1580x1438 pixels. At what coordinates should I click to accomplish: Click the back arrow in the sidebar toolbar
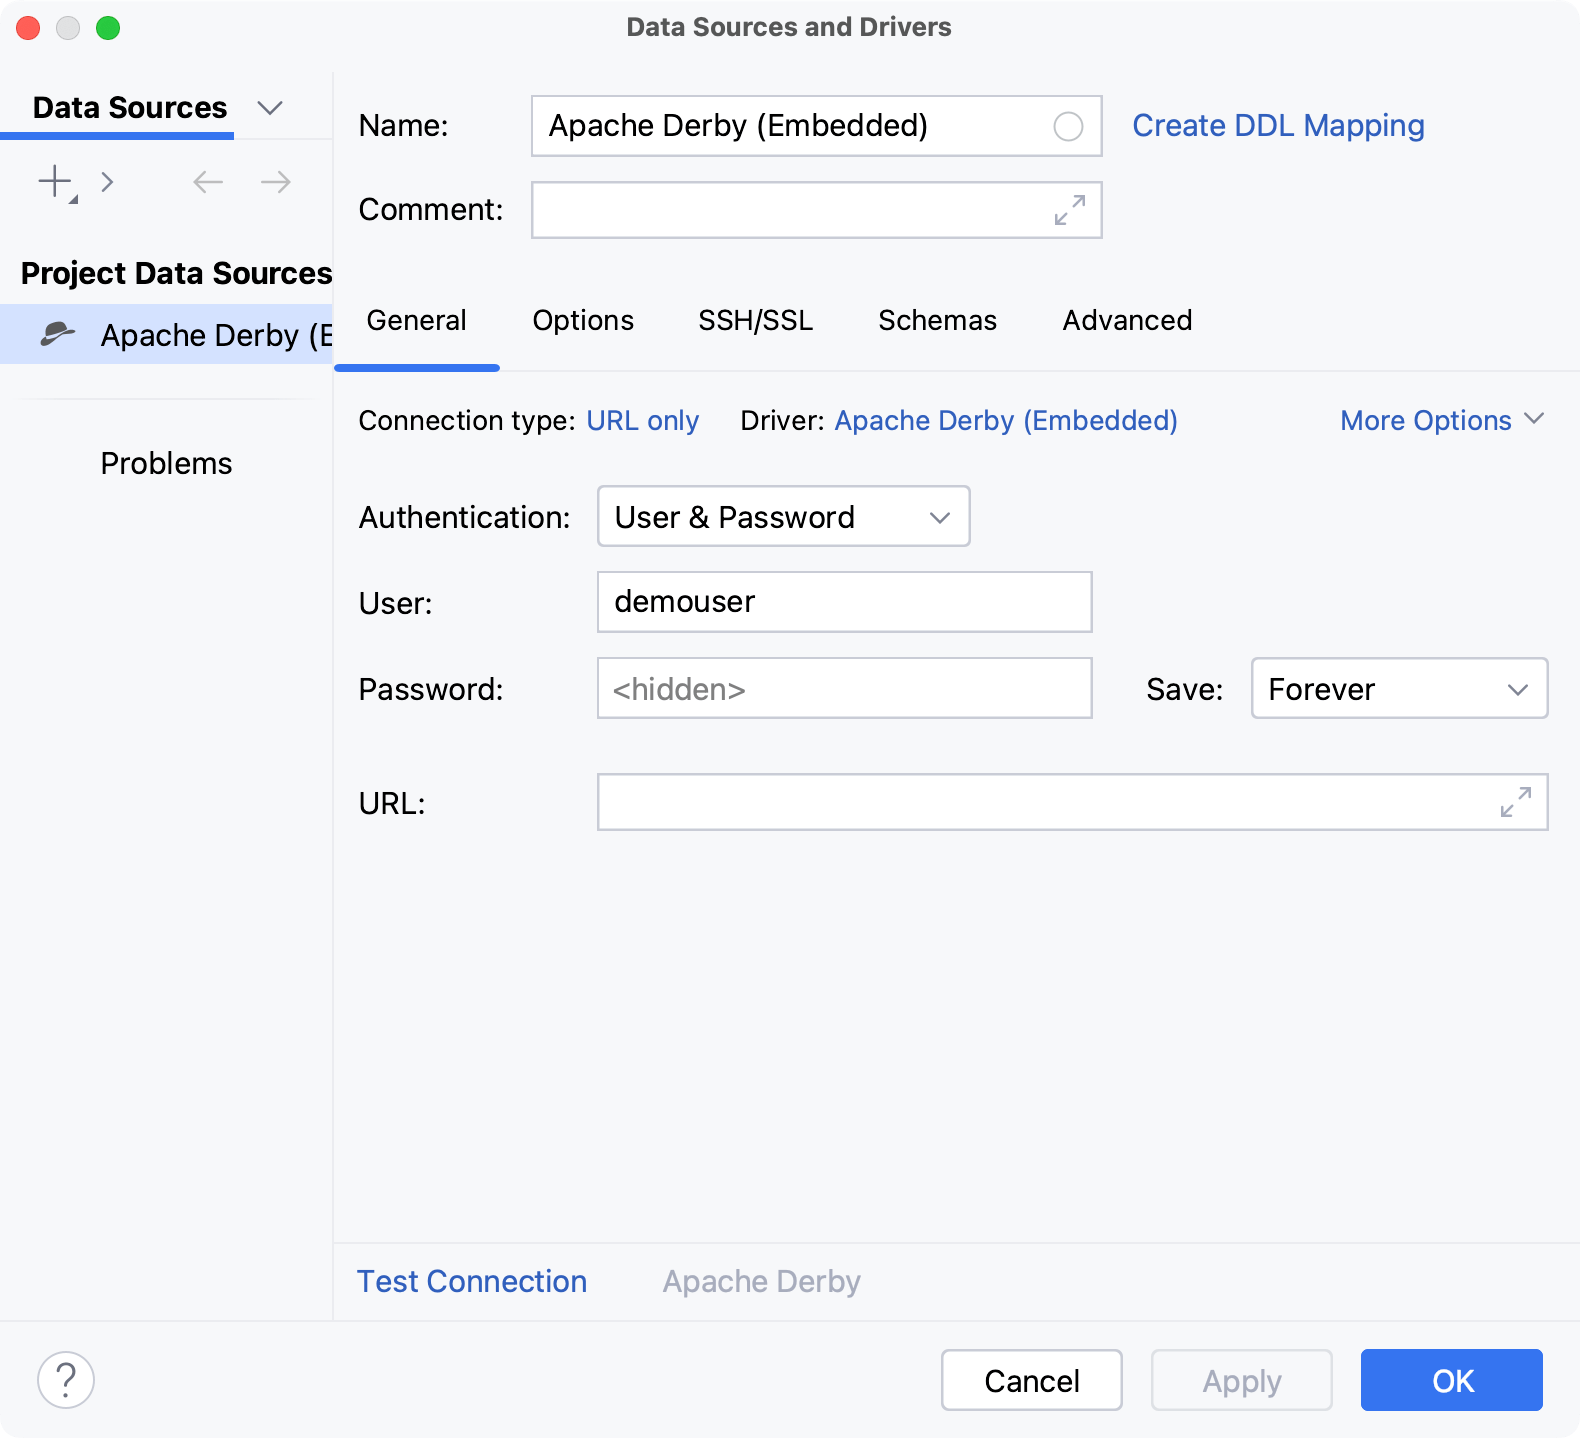click(x=208, y=182)
